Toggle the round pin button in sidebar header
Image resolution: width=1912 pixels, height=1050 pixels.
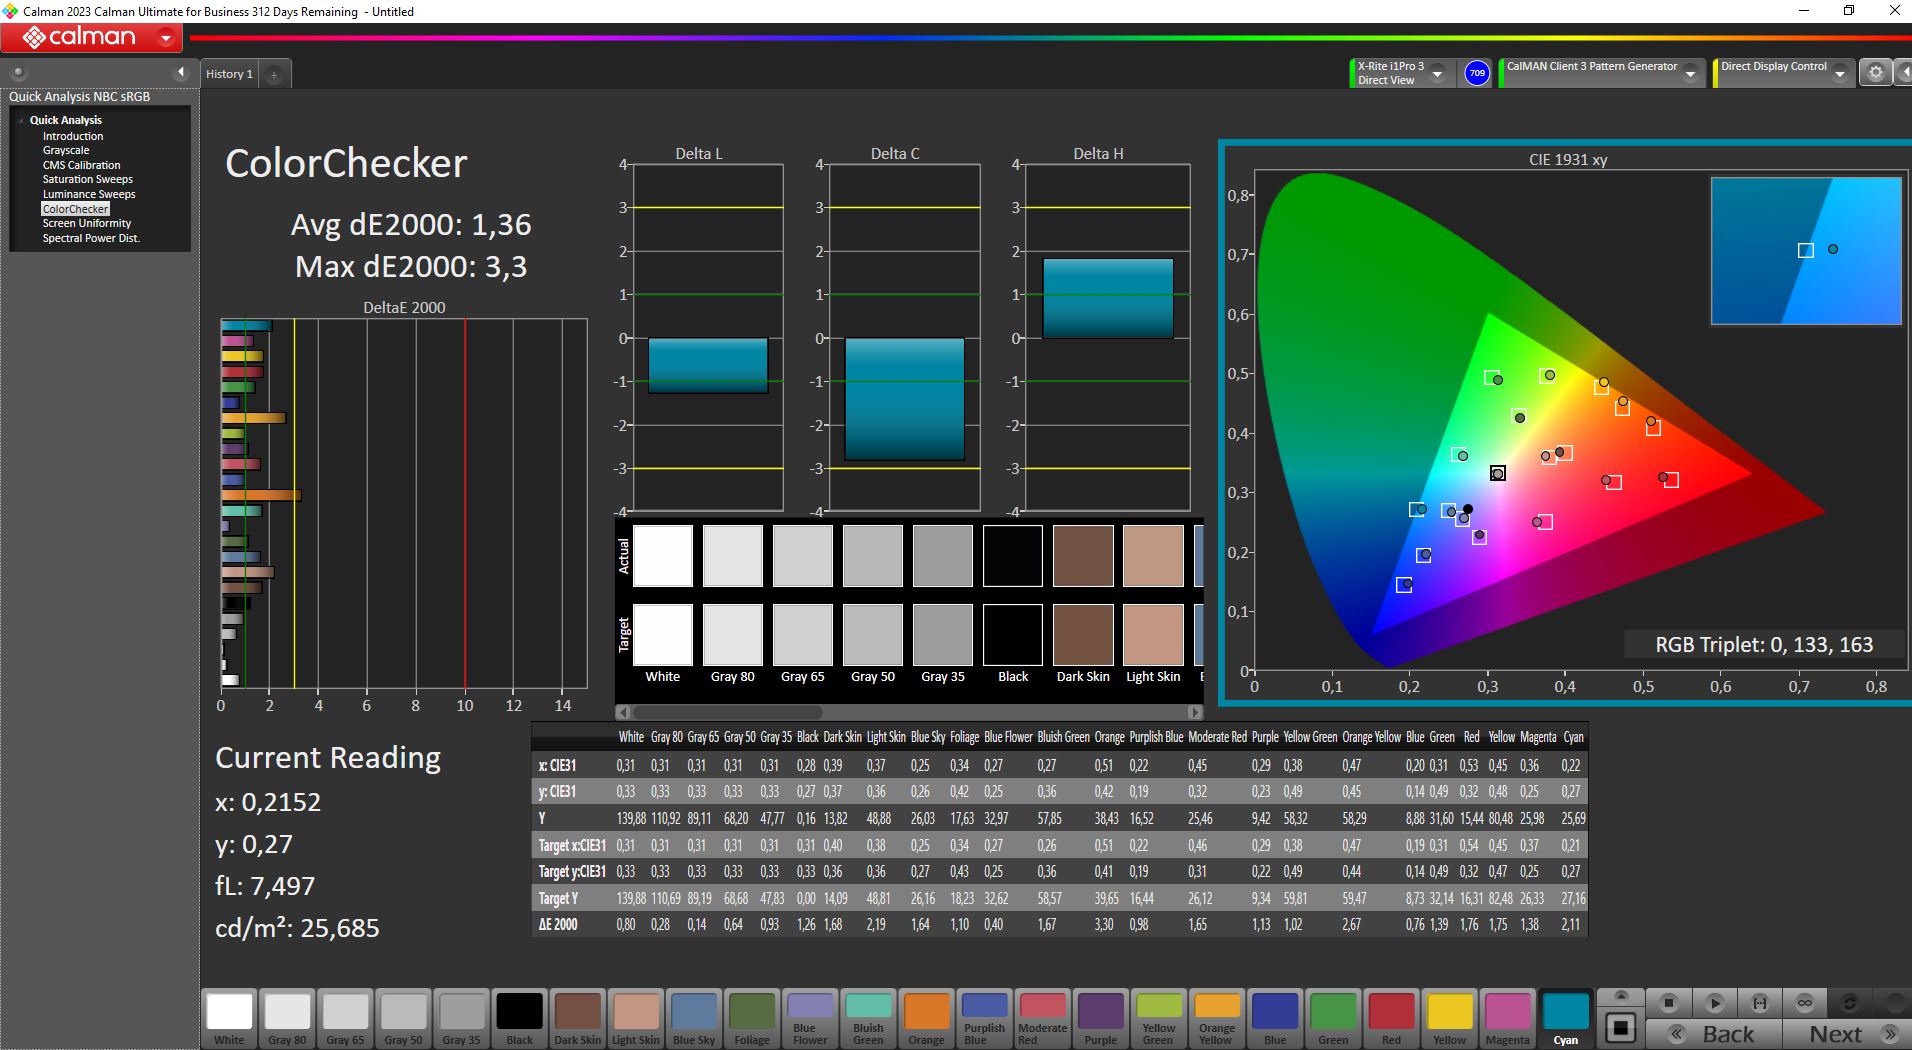click(x=18, y=72)
